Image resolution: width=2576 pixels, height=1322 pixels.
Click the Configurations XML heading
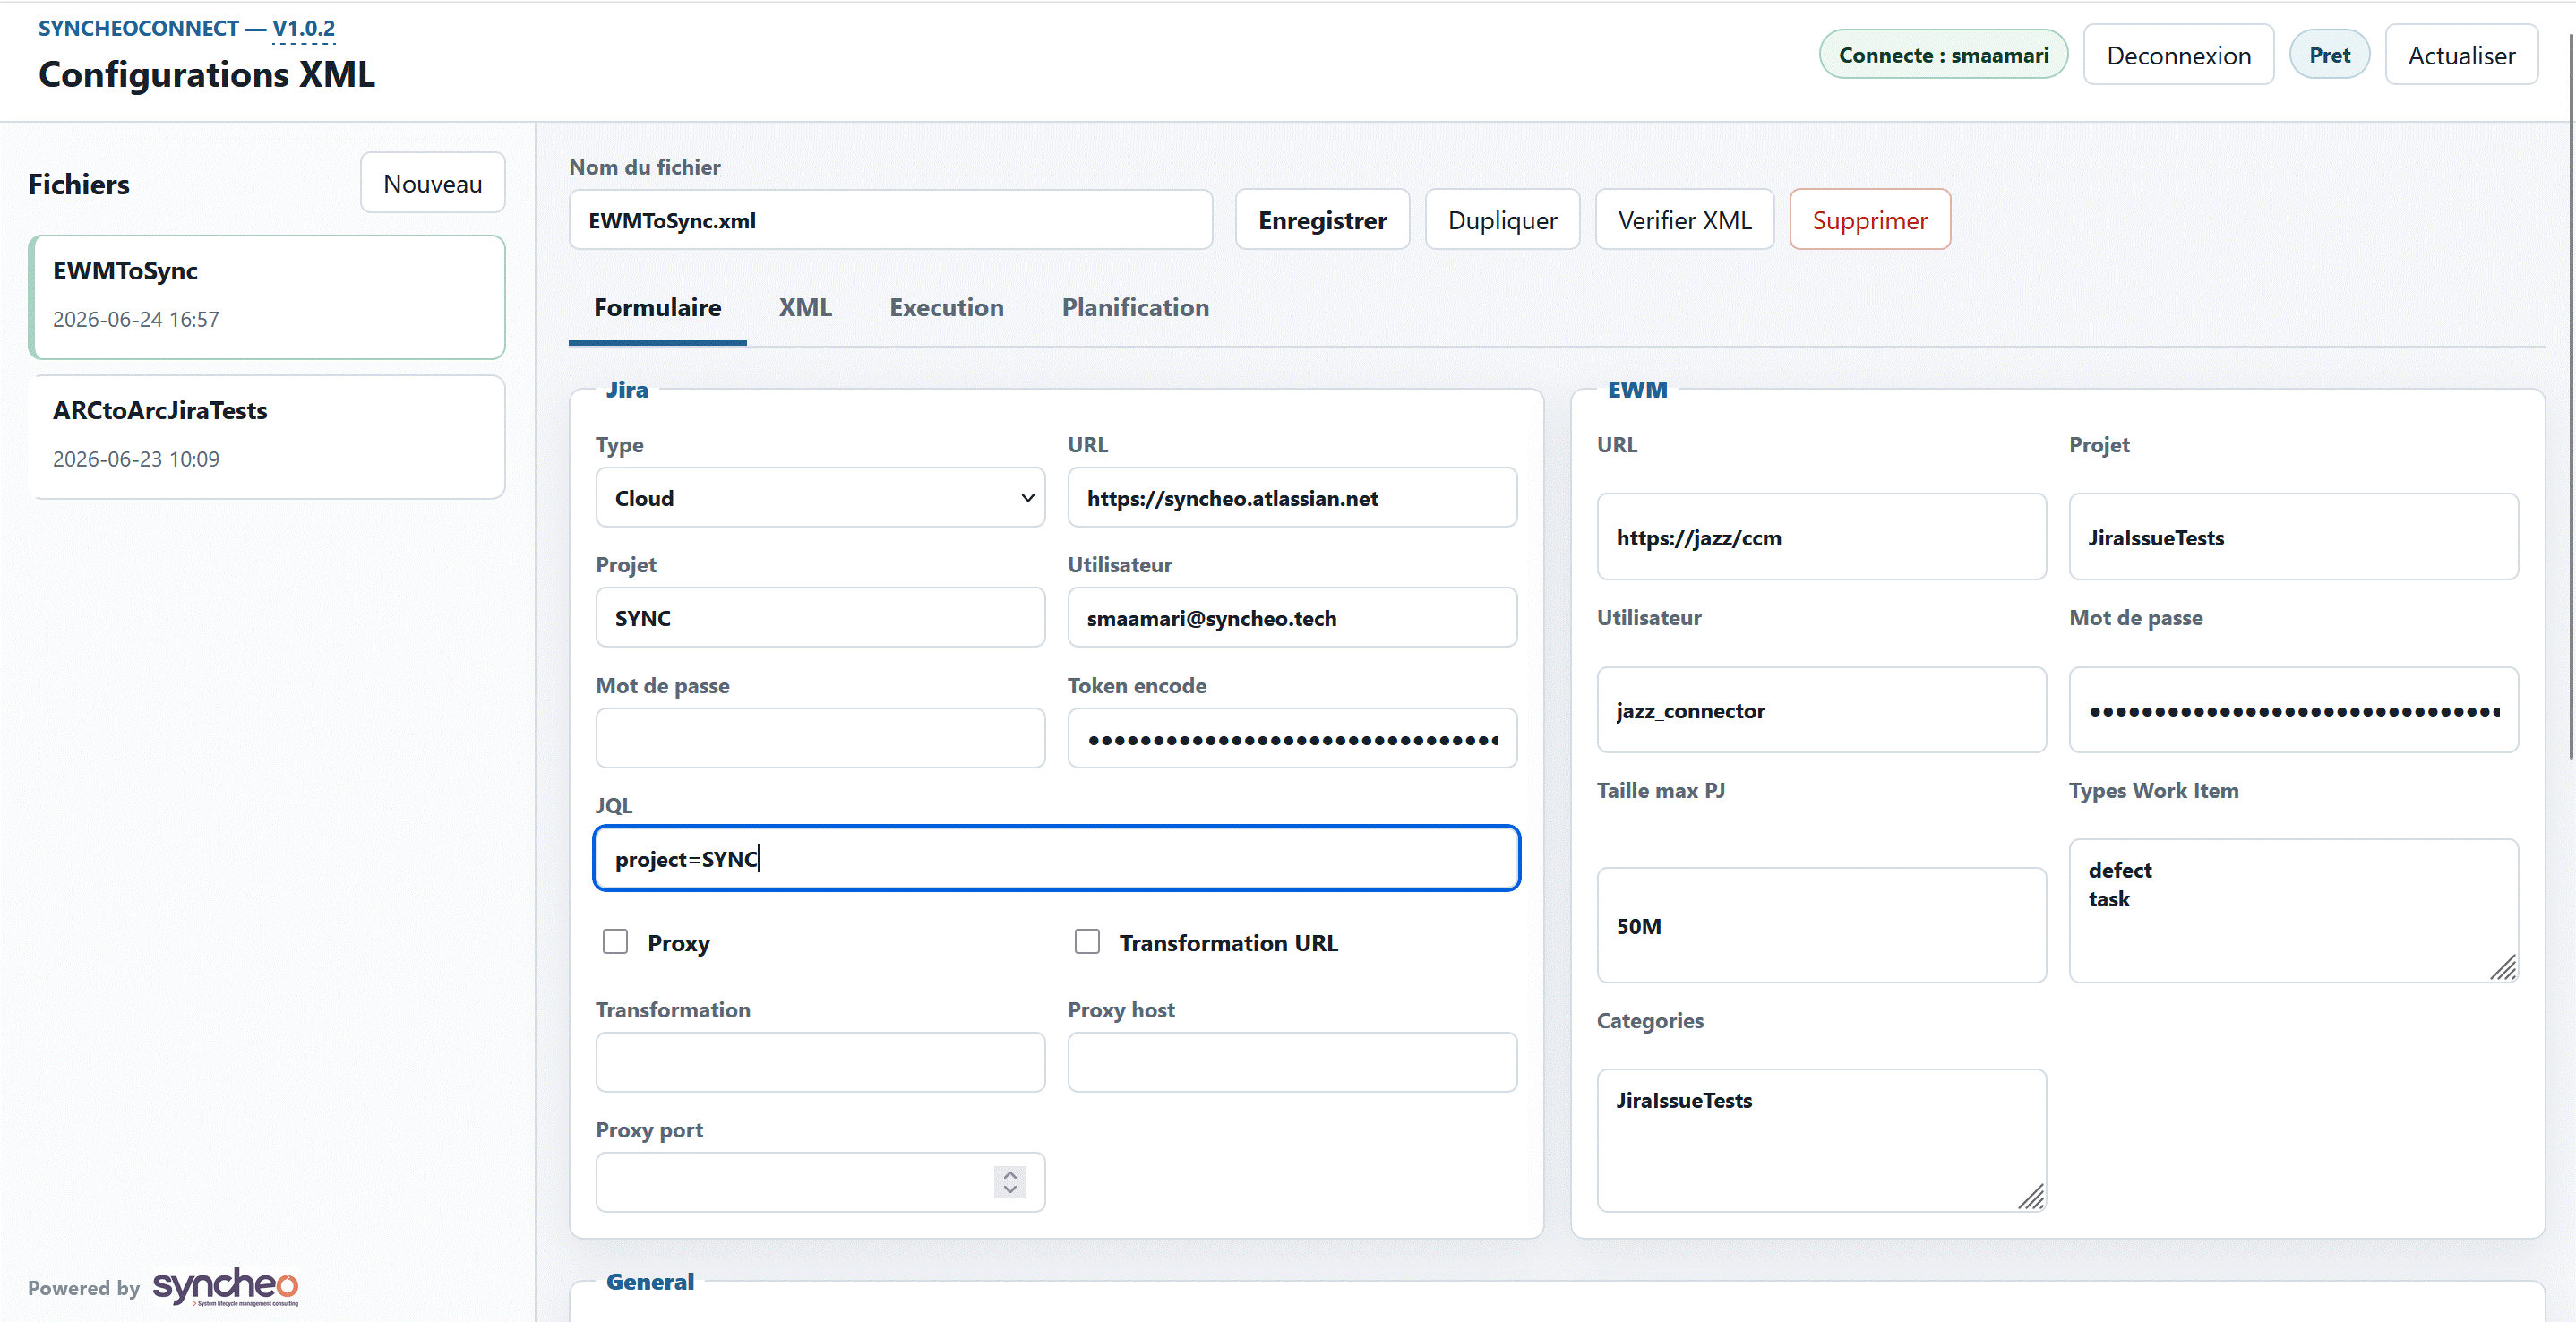click(x=207, y=74)
